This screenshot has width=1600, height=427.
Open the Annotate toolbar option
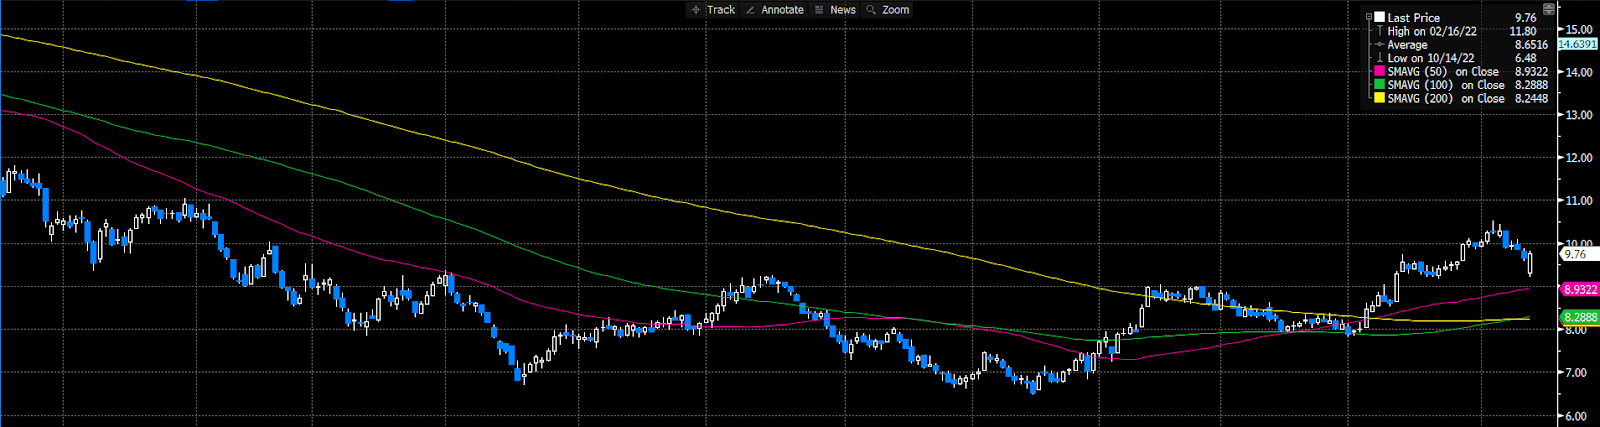point(782,10)
